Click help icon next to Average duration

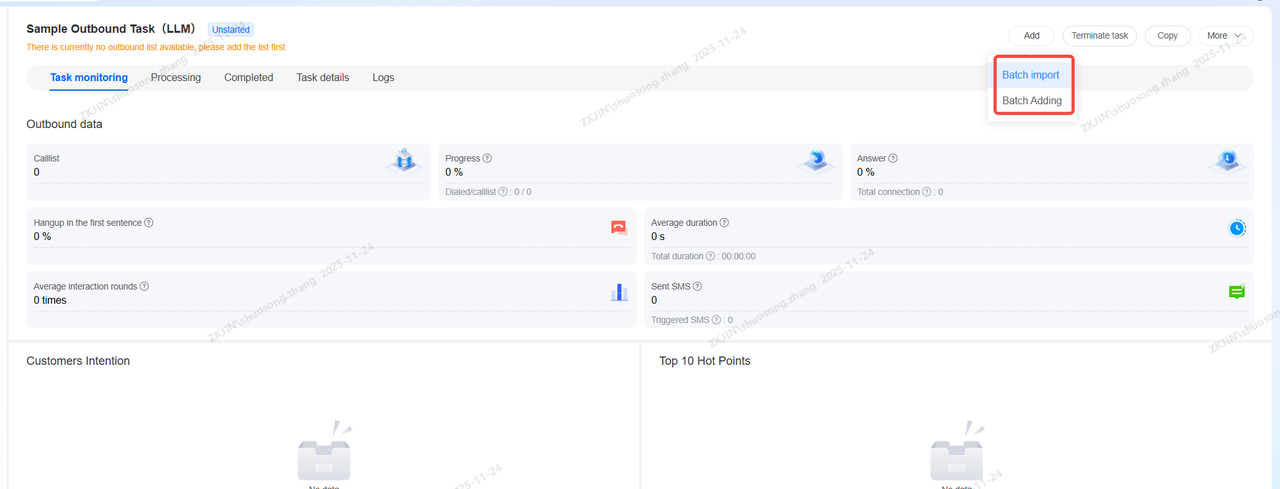(724, 223)
